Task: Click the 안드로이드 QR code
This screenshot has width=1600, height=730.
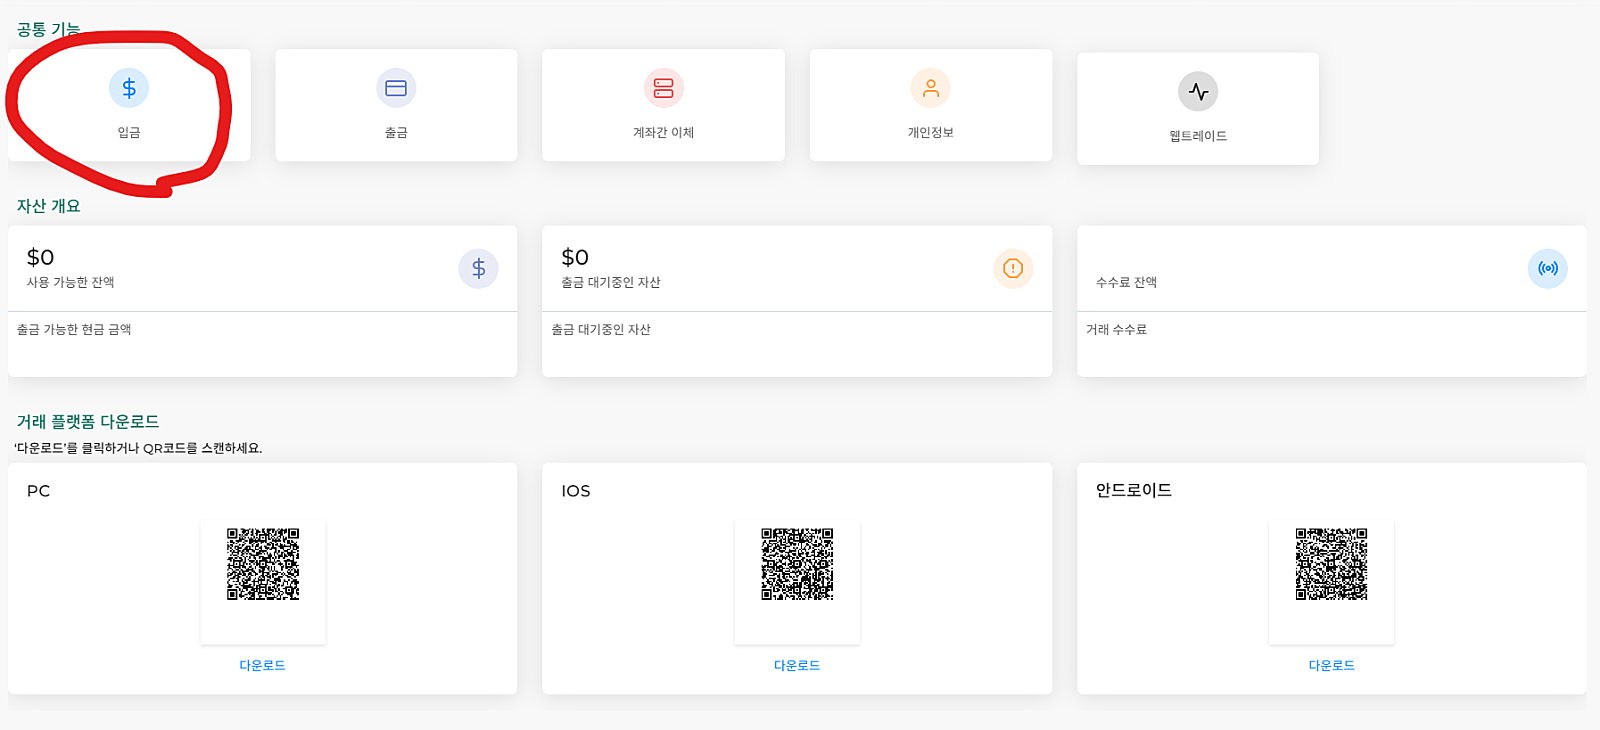Action: tap(1331, 564)
